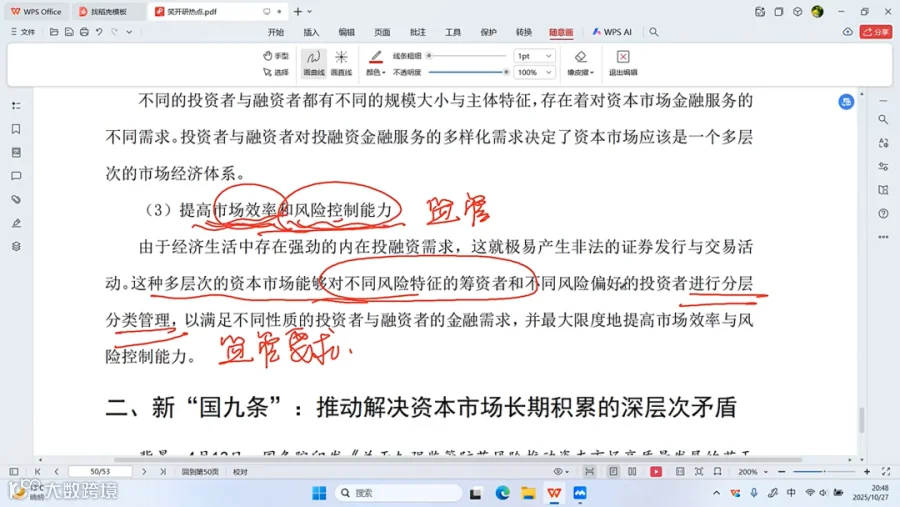900x507 pixels.
Task: Click the 退出编辑 exit editing icon
Action: pos(623,57)
